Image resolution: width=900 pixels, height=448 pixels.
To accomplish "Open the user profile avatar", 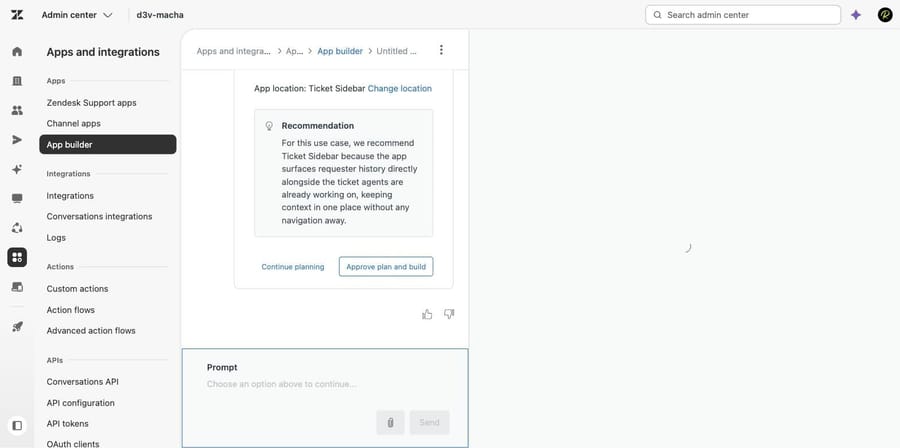I will point(885,15).
